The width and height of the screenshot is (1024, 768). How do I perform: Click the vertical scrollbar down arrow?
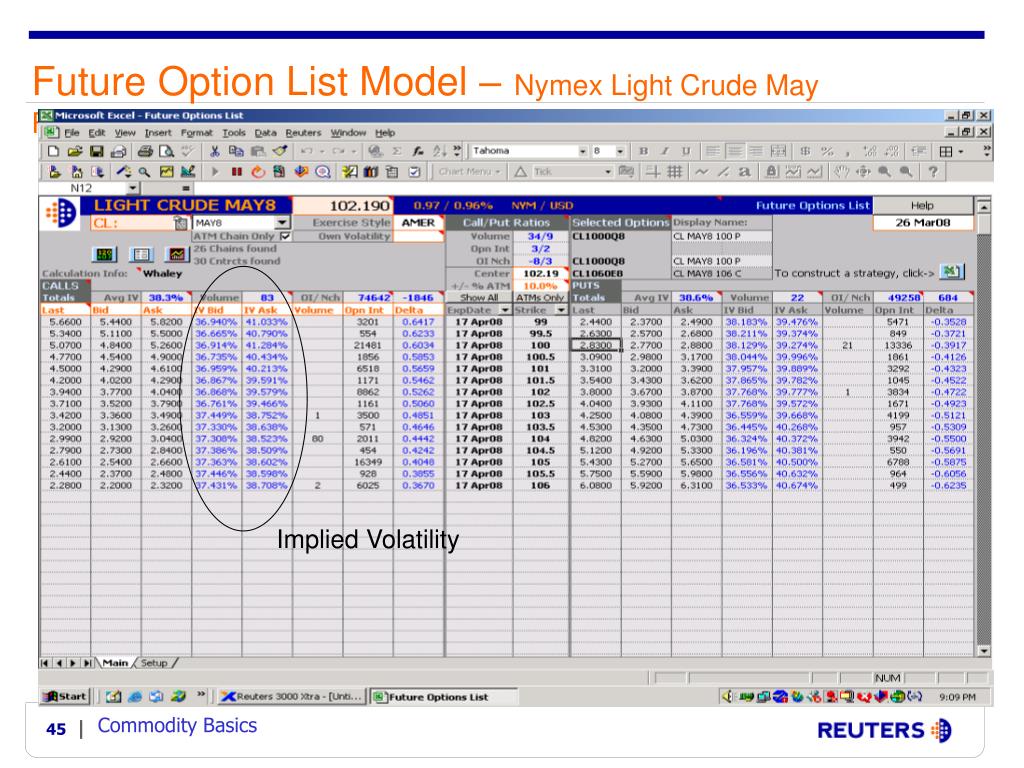click(984, 651)
